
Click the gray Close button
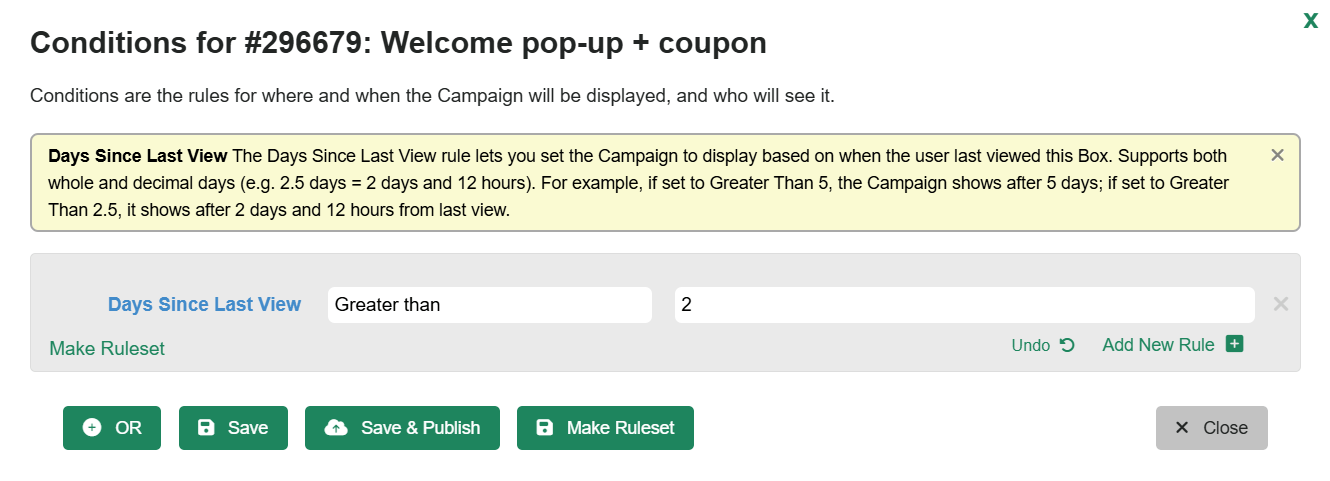[1212, 428]
